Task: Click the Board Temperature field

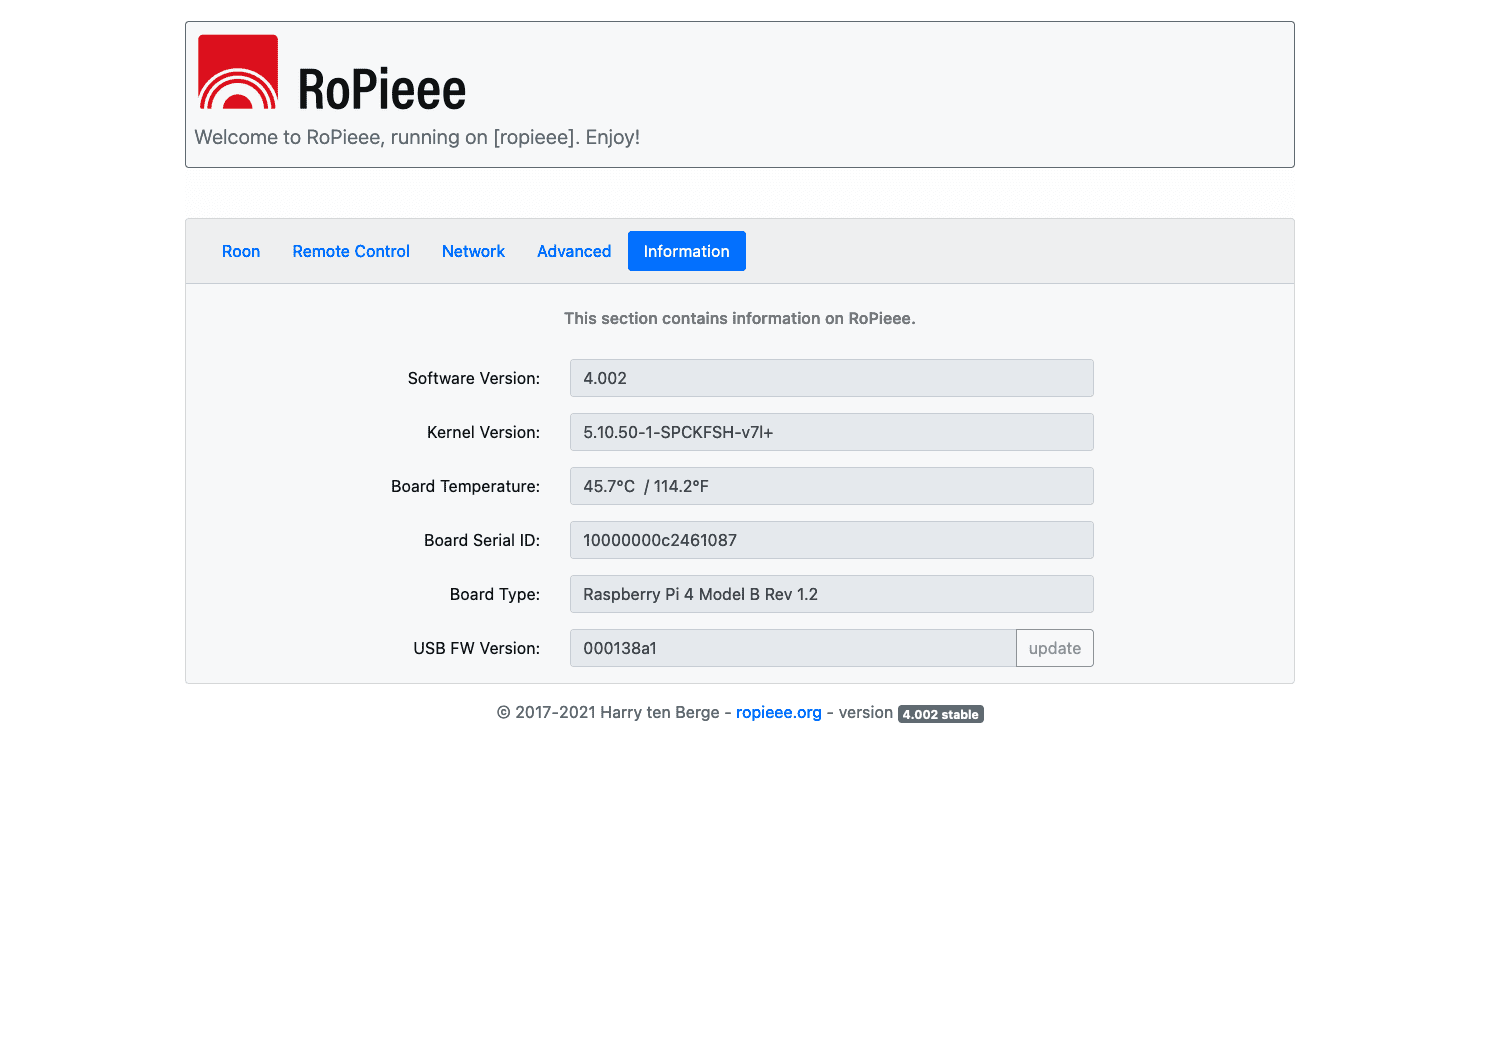Action: coord(832,486)
